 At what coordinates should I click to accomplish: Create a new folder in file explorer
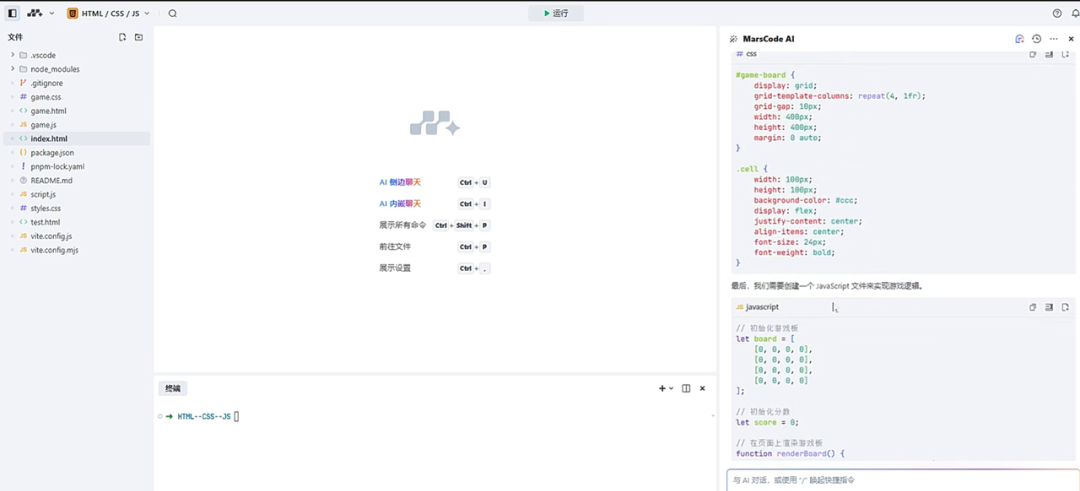138,37
